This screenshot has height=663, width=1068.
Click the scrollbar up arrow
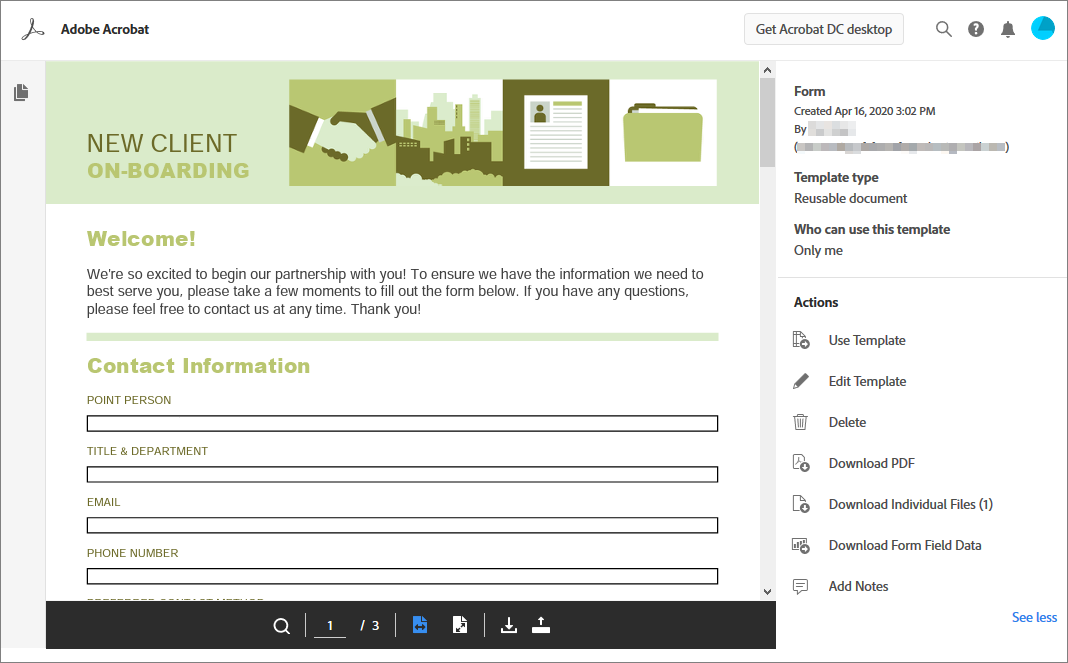[x=767, y=68]
